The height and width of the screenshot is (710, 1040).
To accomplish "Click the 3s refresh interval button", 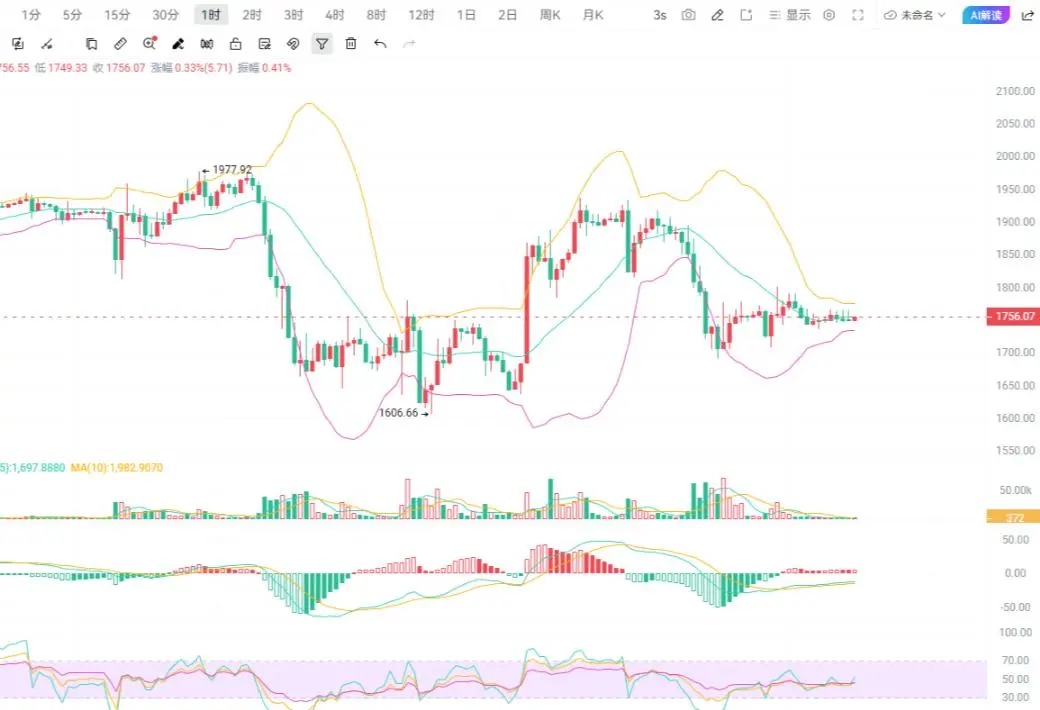I will pyautogui.click(x=659, y=15).
